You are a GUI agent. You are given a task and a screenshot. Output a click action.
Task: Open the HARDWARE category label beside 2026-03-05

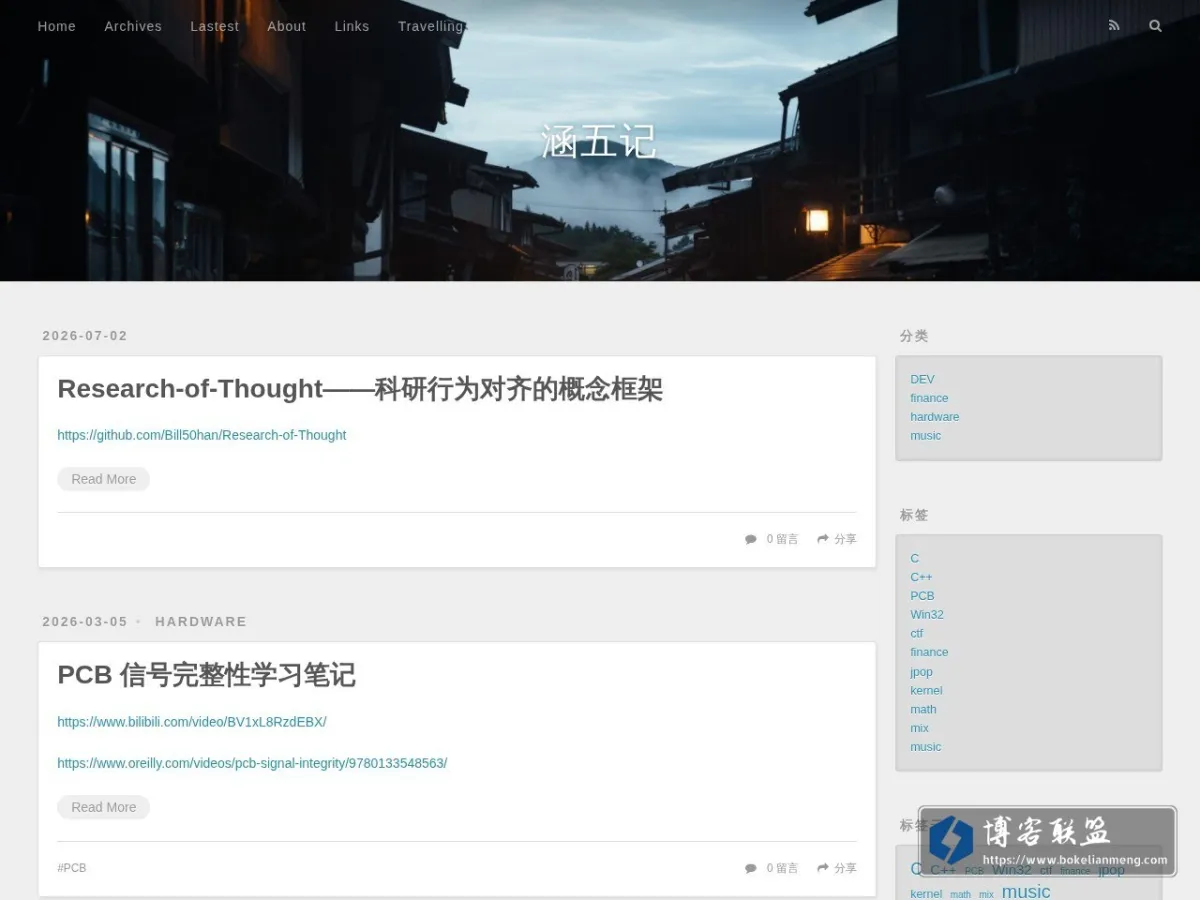(201, 622)
